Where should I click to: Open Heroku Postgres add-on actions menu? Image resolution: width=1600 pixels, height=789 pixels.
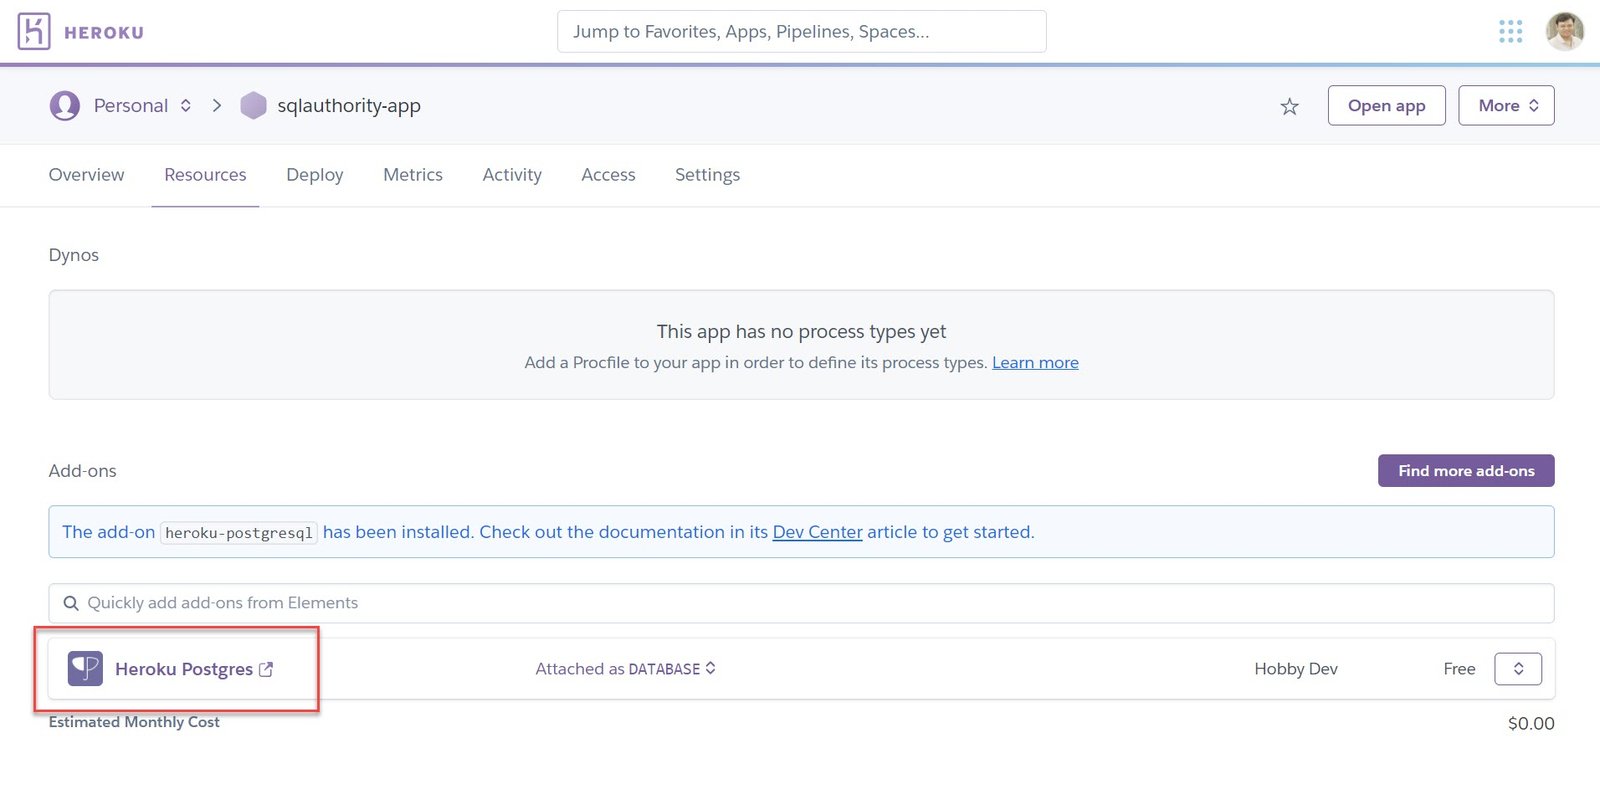point(1518,668)
